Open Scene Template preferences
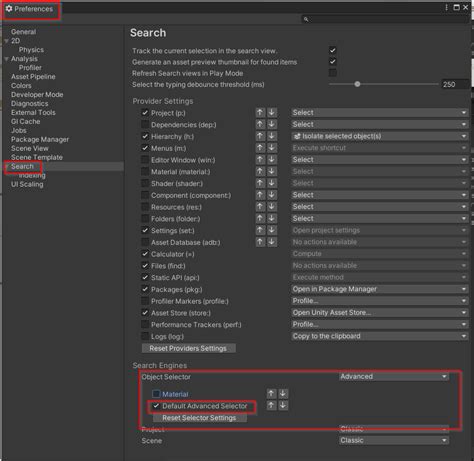 point(37,157)
